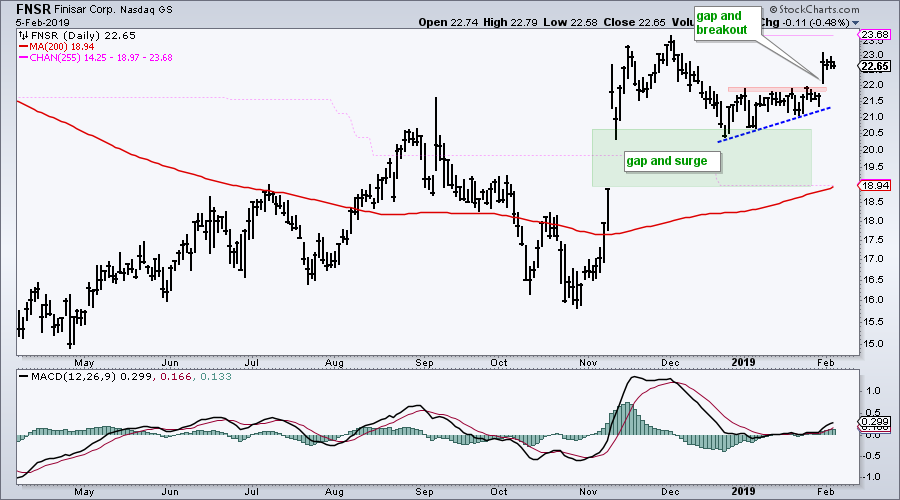Click the Chg -0.11 (-0.48%) value
The image size is (900, 500).
click(804, 22)
